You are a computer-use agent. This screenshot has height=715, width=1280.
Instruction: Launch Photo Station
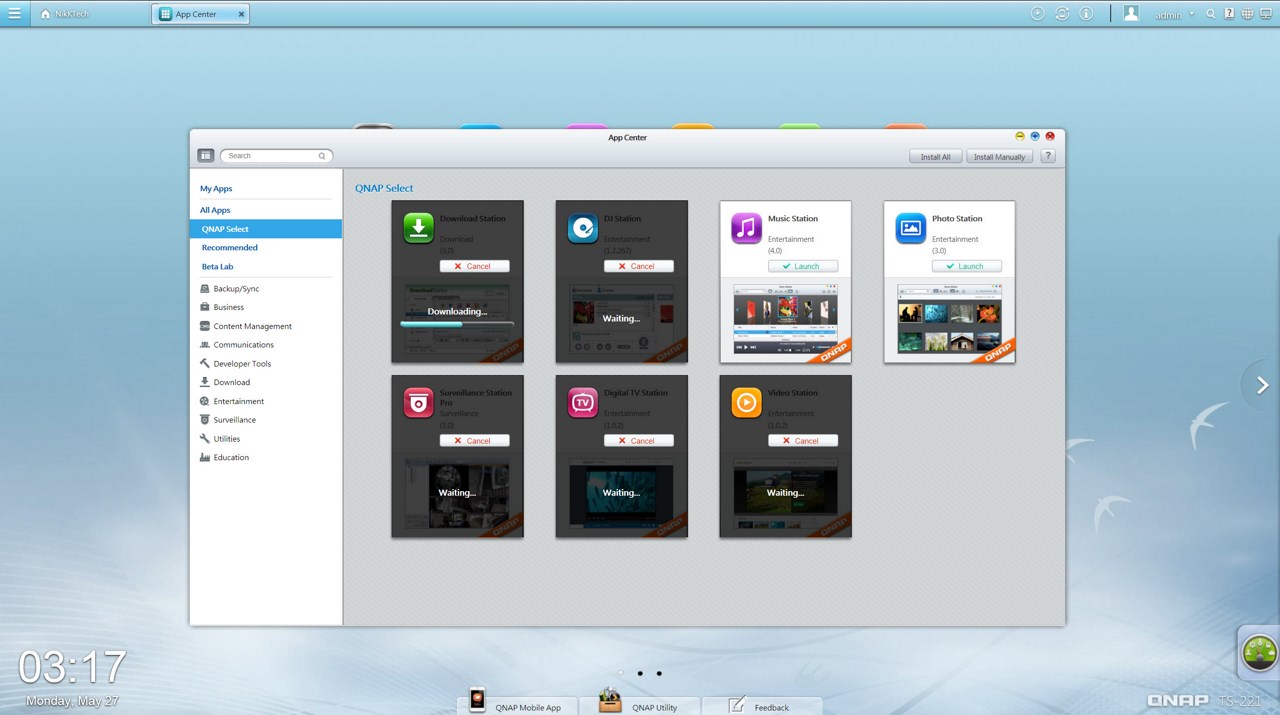pyautogui.click(x=967, y=266)
